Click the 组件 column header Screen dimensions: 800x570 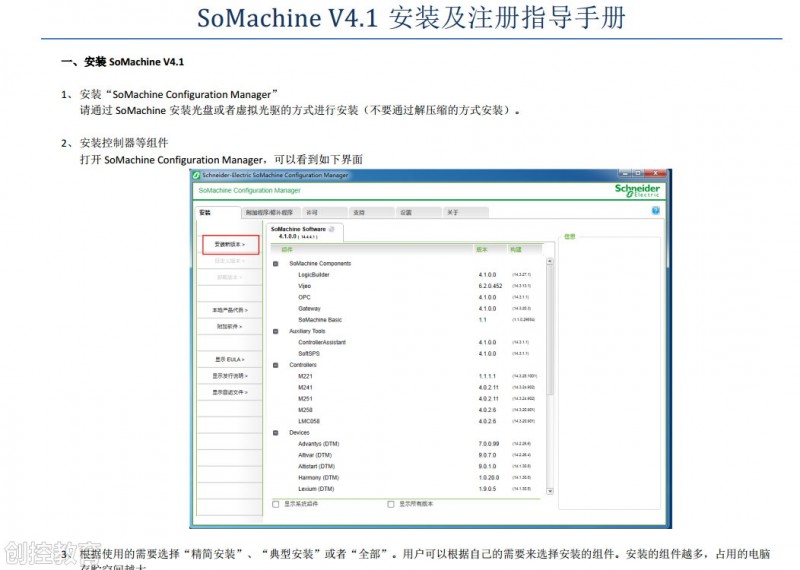372,250
